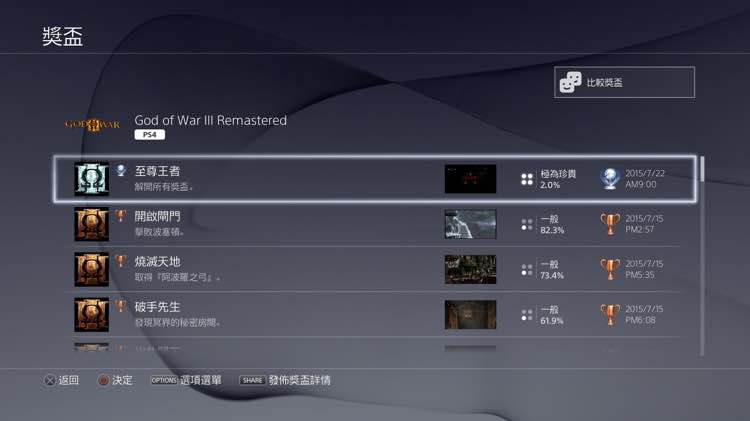Click the 極為珍貴 2.0% rarity indicator

549,179
